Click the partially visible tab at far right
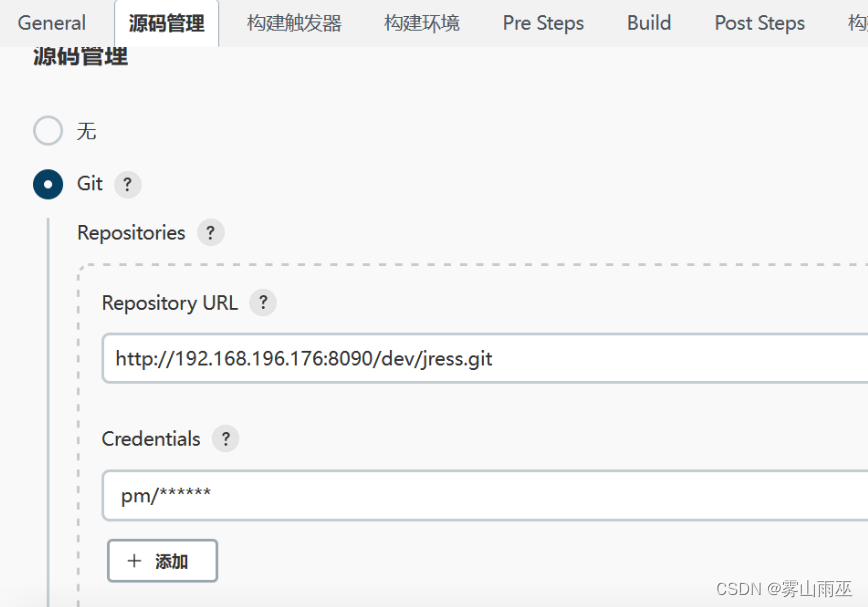This screenshot has width=868, height=607. (860, 22)
